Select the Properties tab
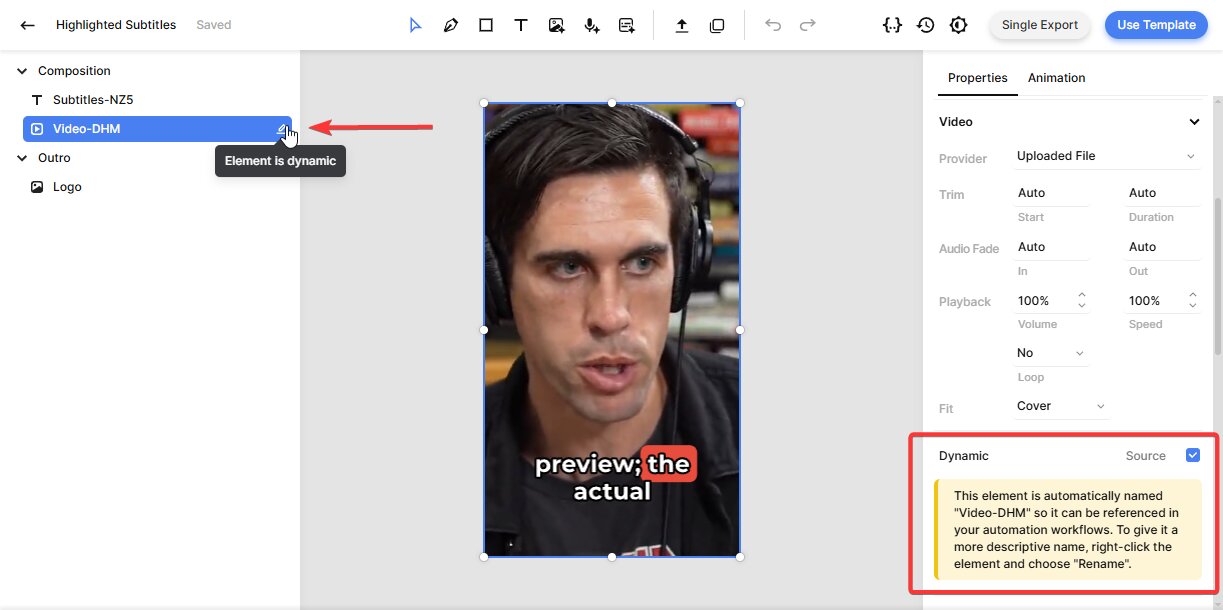 (x=977, y=78)
